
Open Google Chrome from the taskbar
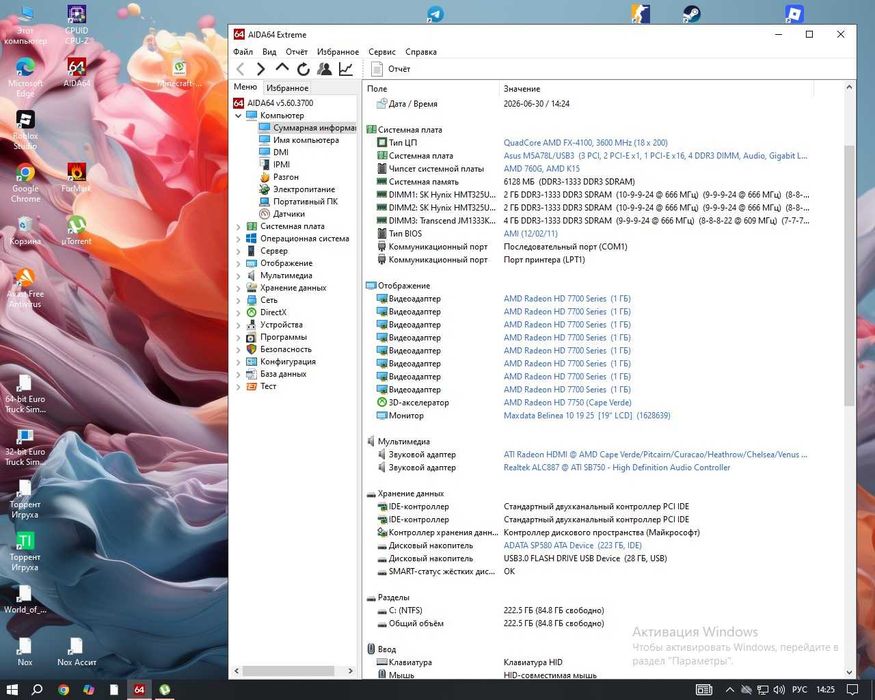[63, 689]
